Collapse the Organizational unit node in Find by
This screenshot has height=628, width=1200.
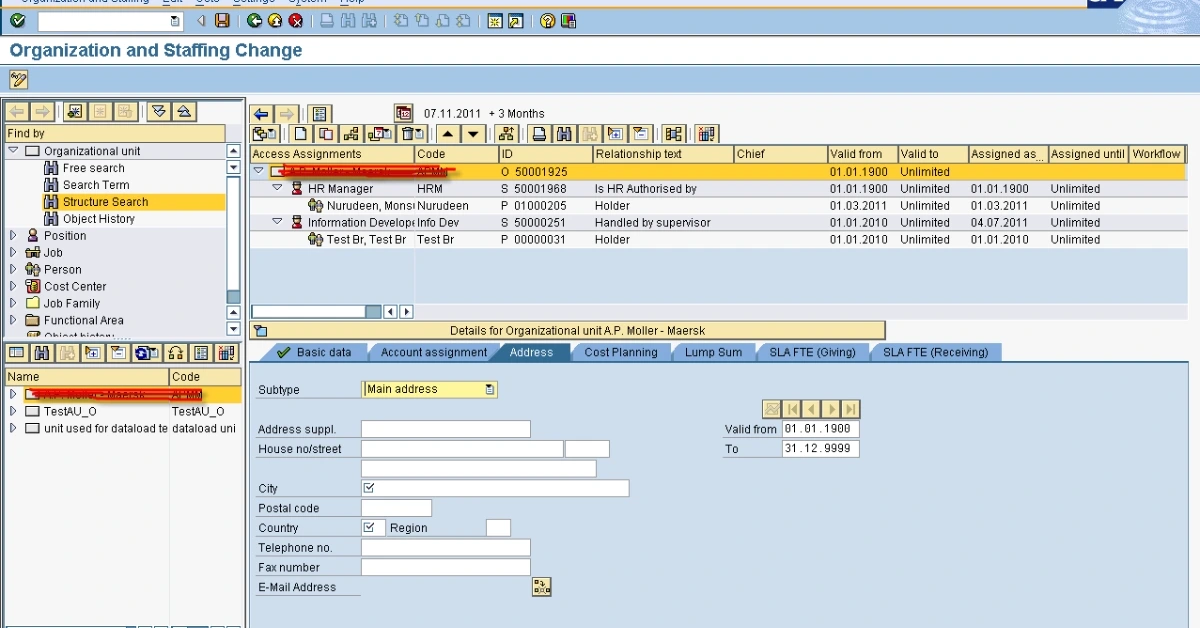click(13, 151)
